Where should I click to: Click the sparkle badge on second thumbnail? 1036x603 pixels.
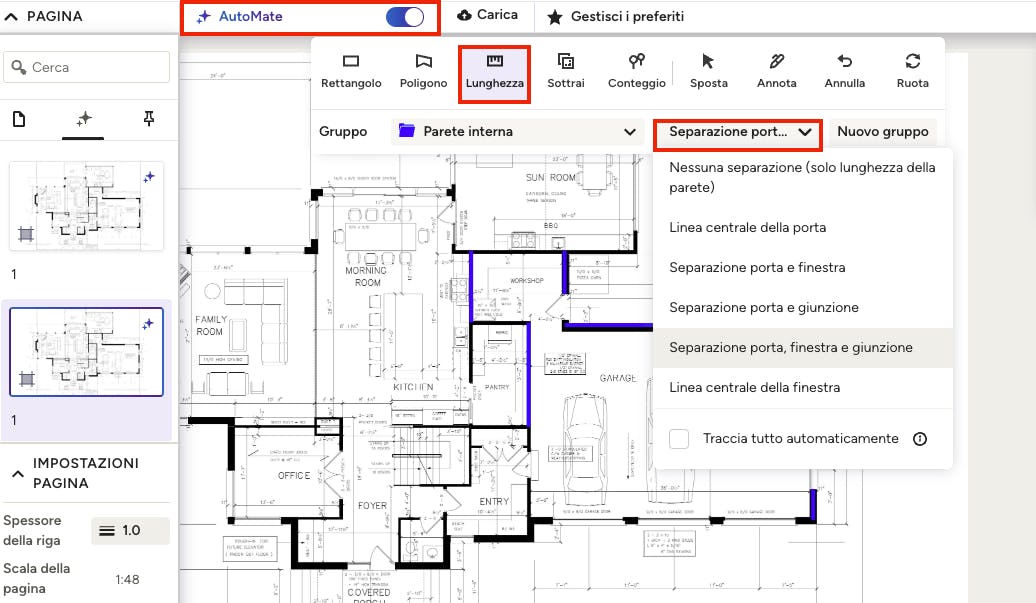tap(148, 324)
